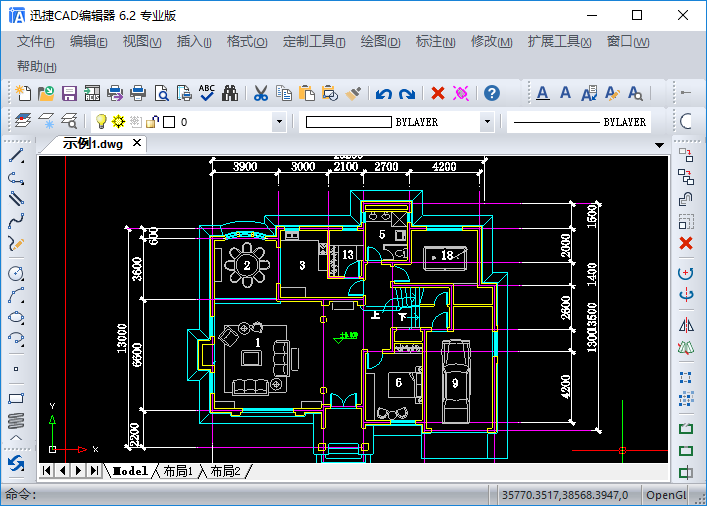Cut selection with the scissors icon
The image size is (707, 506).
(x=261, y=93)
